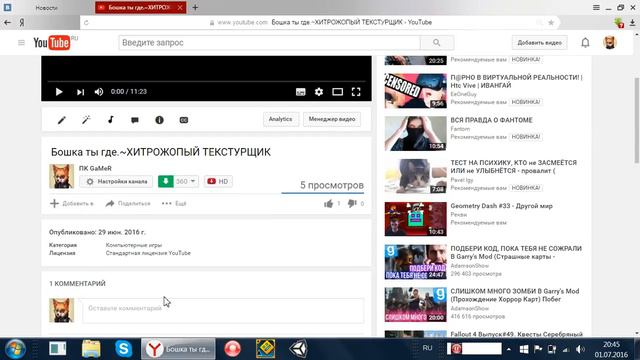Viewport: 640px width, 360px height.
Task: Open Windows Start menu
Action: (x=16, y=349)
